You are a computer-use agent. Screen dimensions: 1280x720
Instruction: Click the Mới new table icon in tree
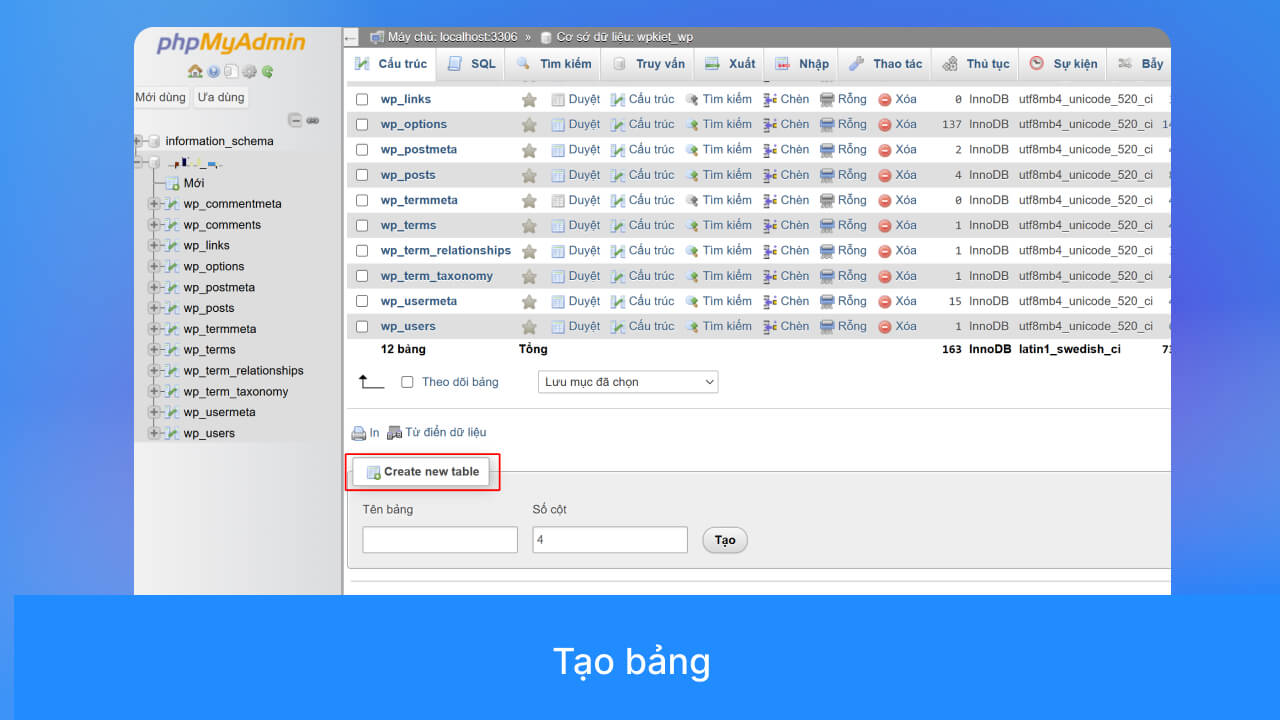[173, 183]
